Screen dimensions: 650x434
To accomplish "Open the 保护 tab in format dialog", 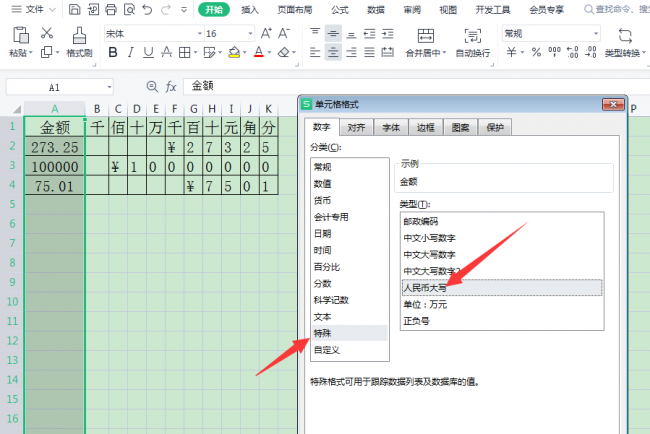I will (495, 128).
